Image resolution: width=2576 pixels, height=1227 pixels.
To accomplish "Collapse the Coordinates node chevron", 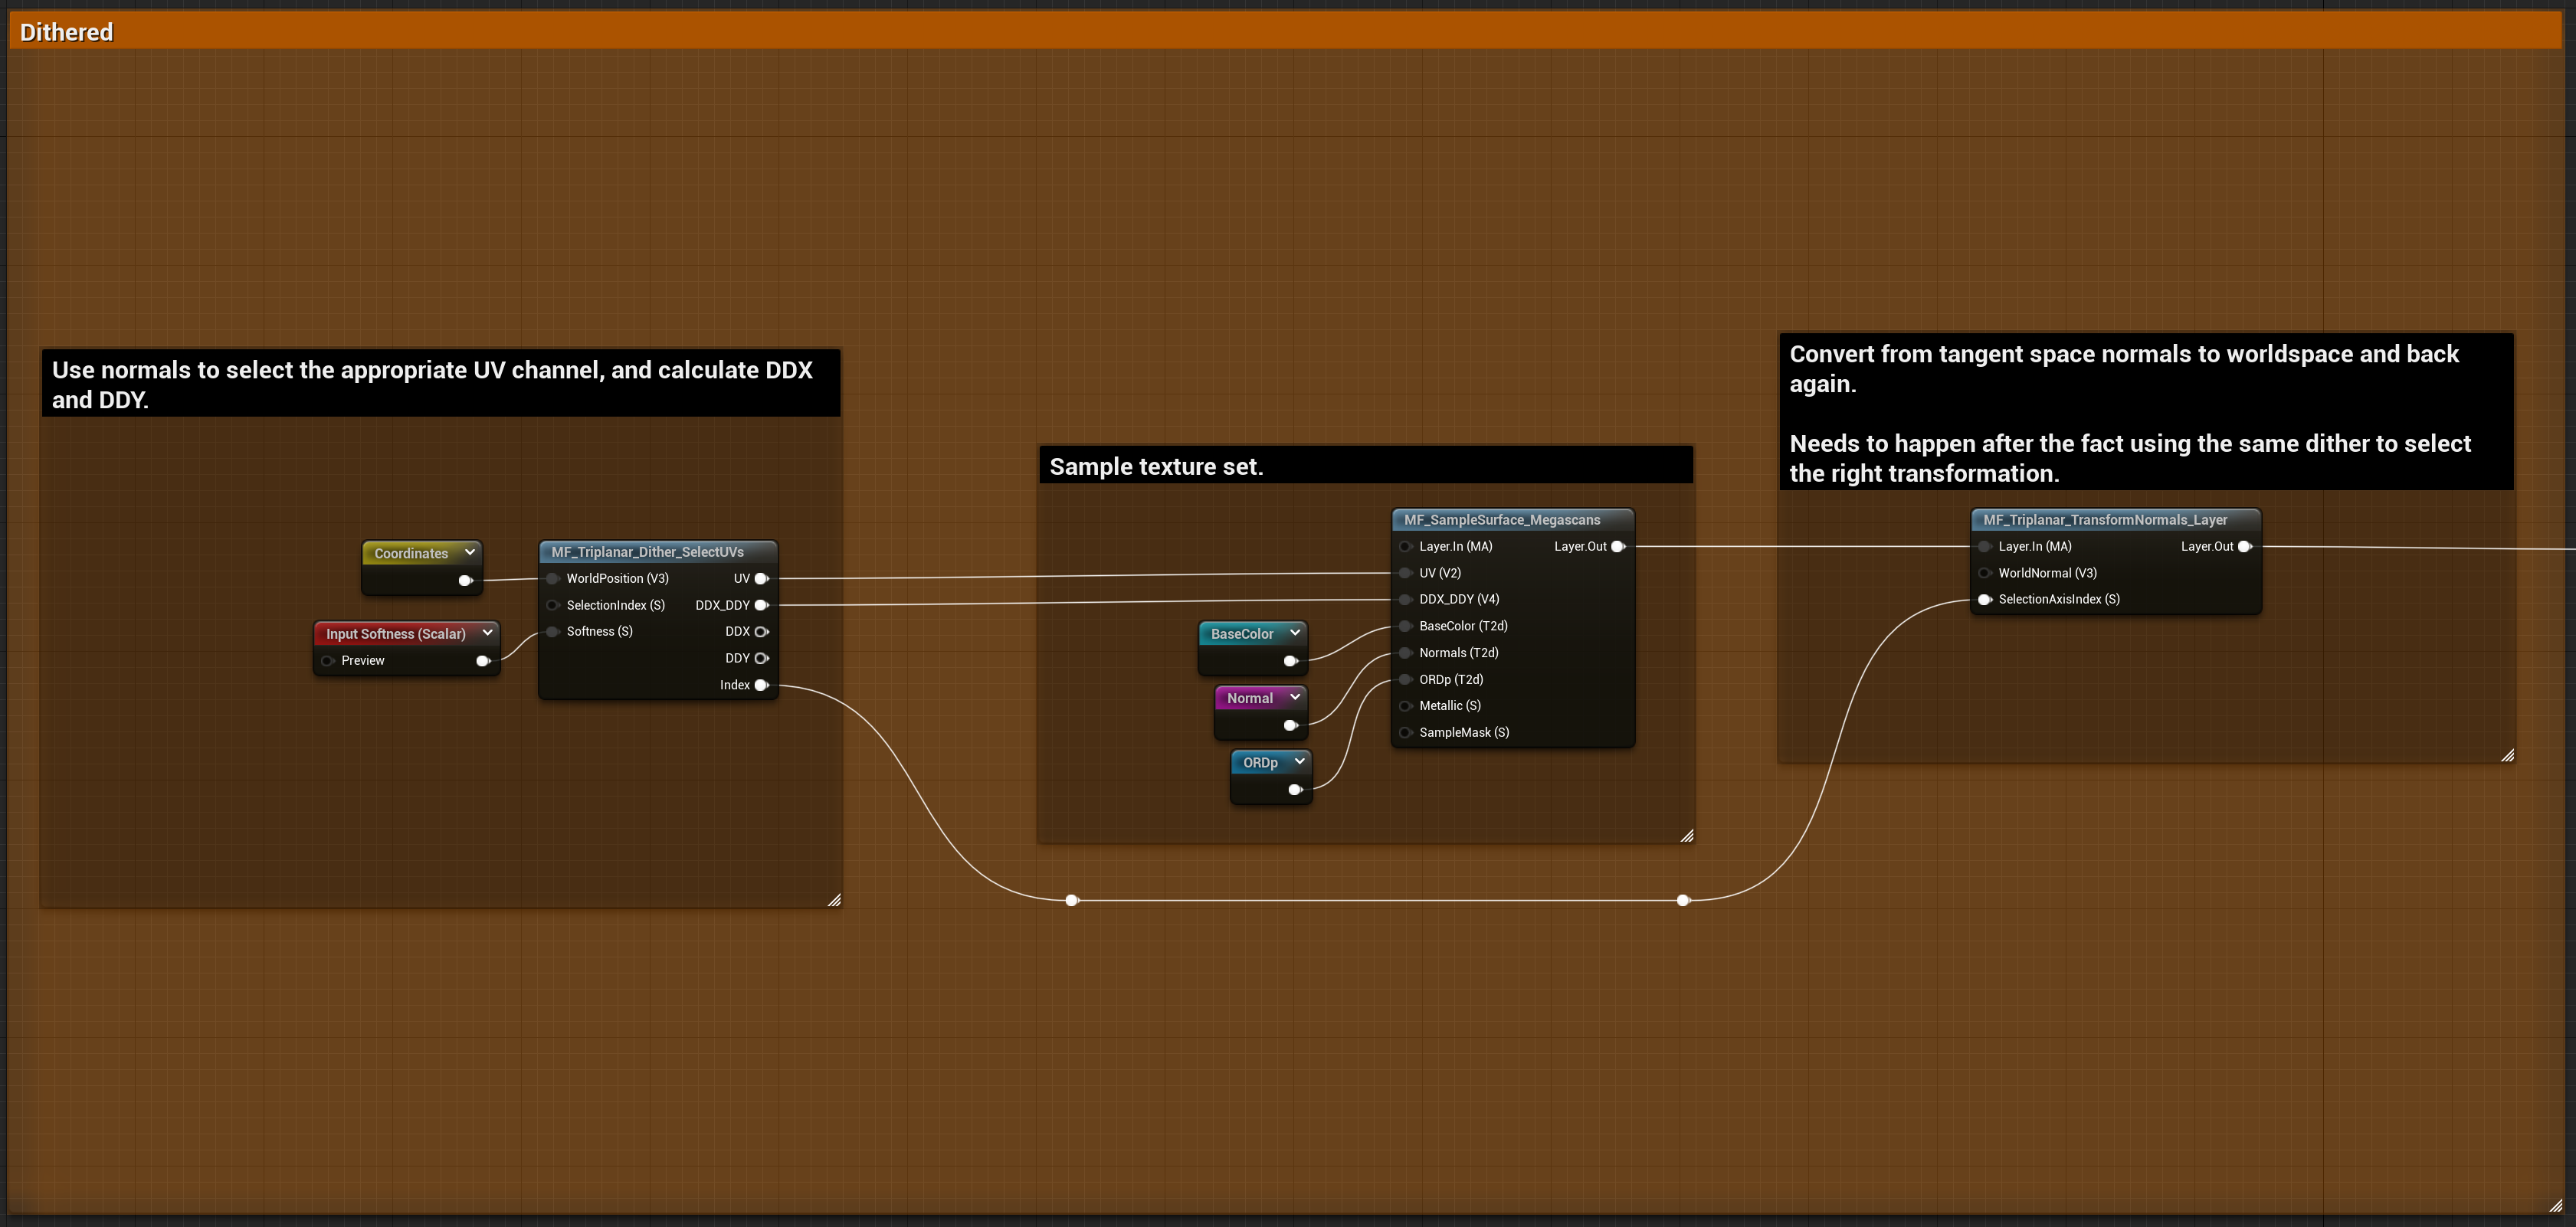I will coord(469,552).
